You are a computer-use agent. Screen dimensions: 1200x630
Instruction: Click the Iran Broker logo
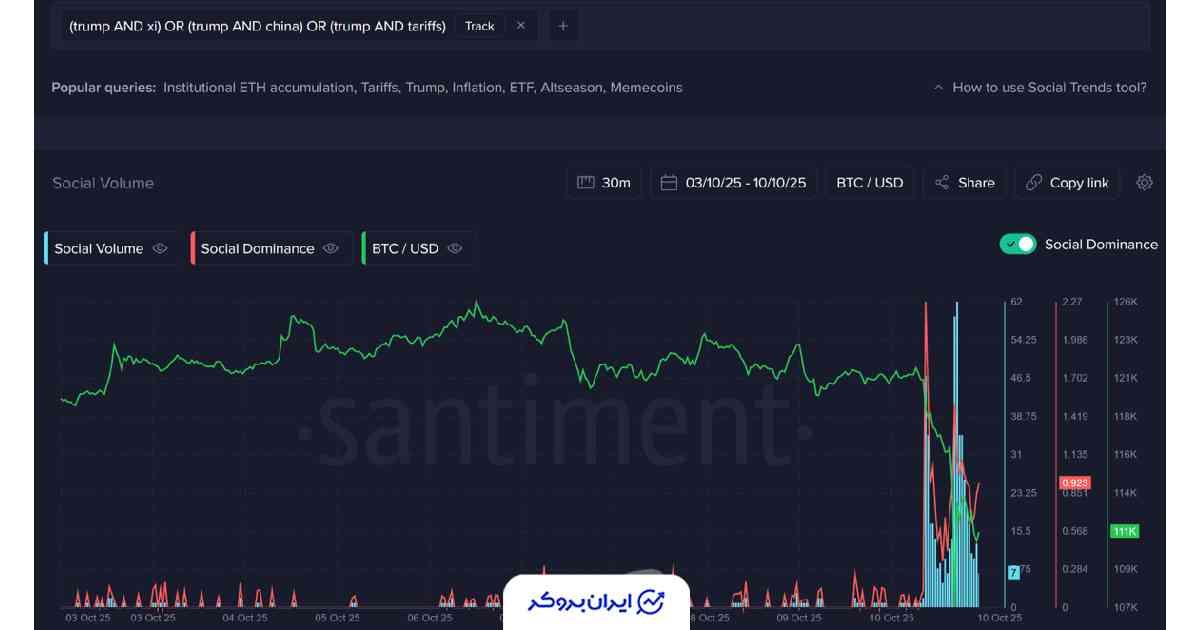click(x=596, y=602)
